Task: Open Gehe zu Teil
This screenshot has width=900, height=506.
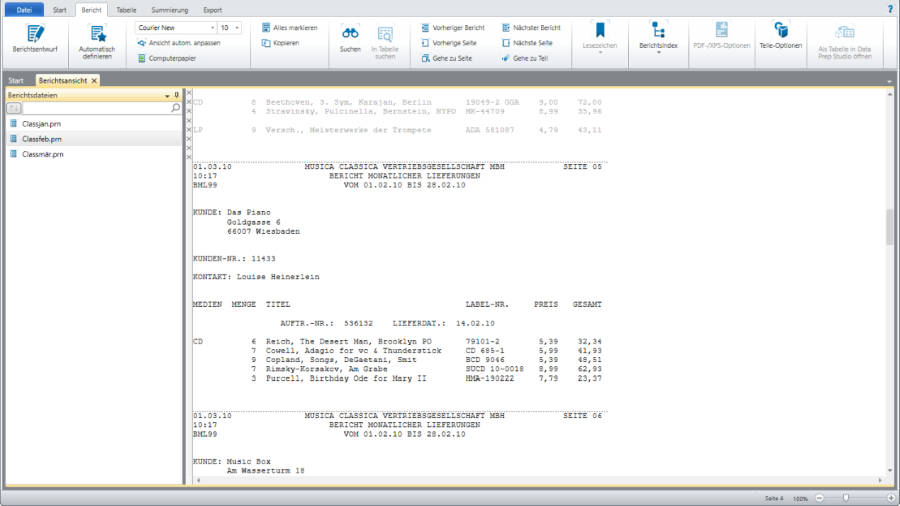Action: 525,59
